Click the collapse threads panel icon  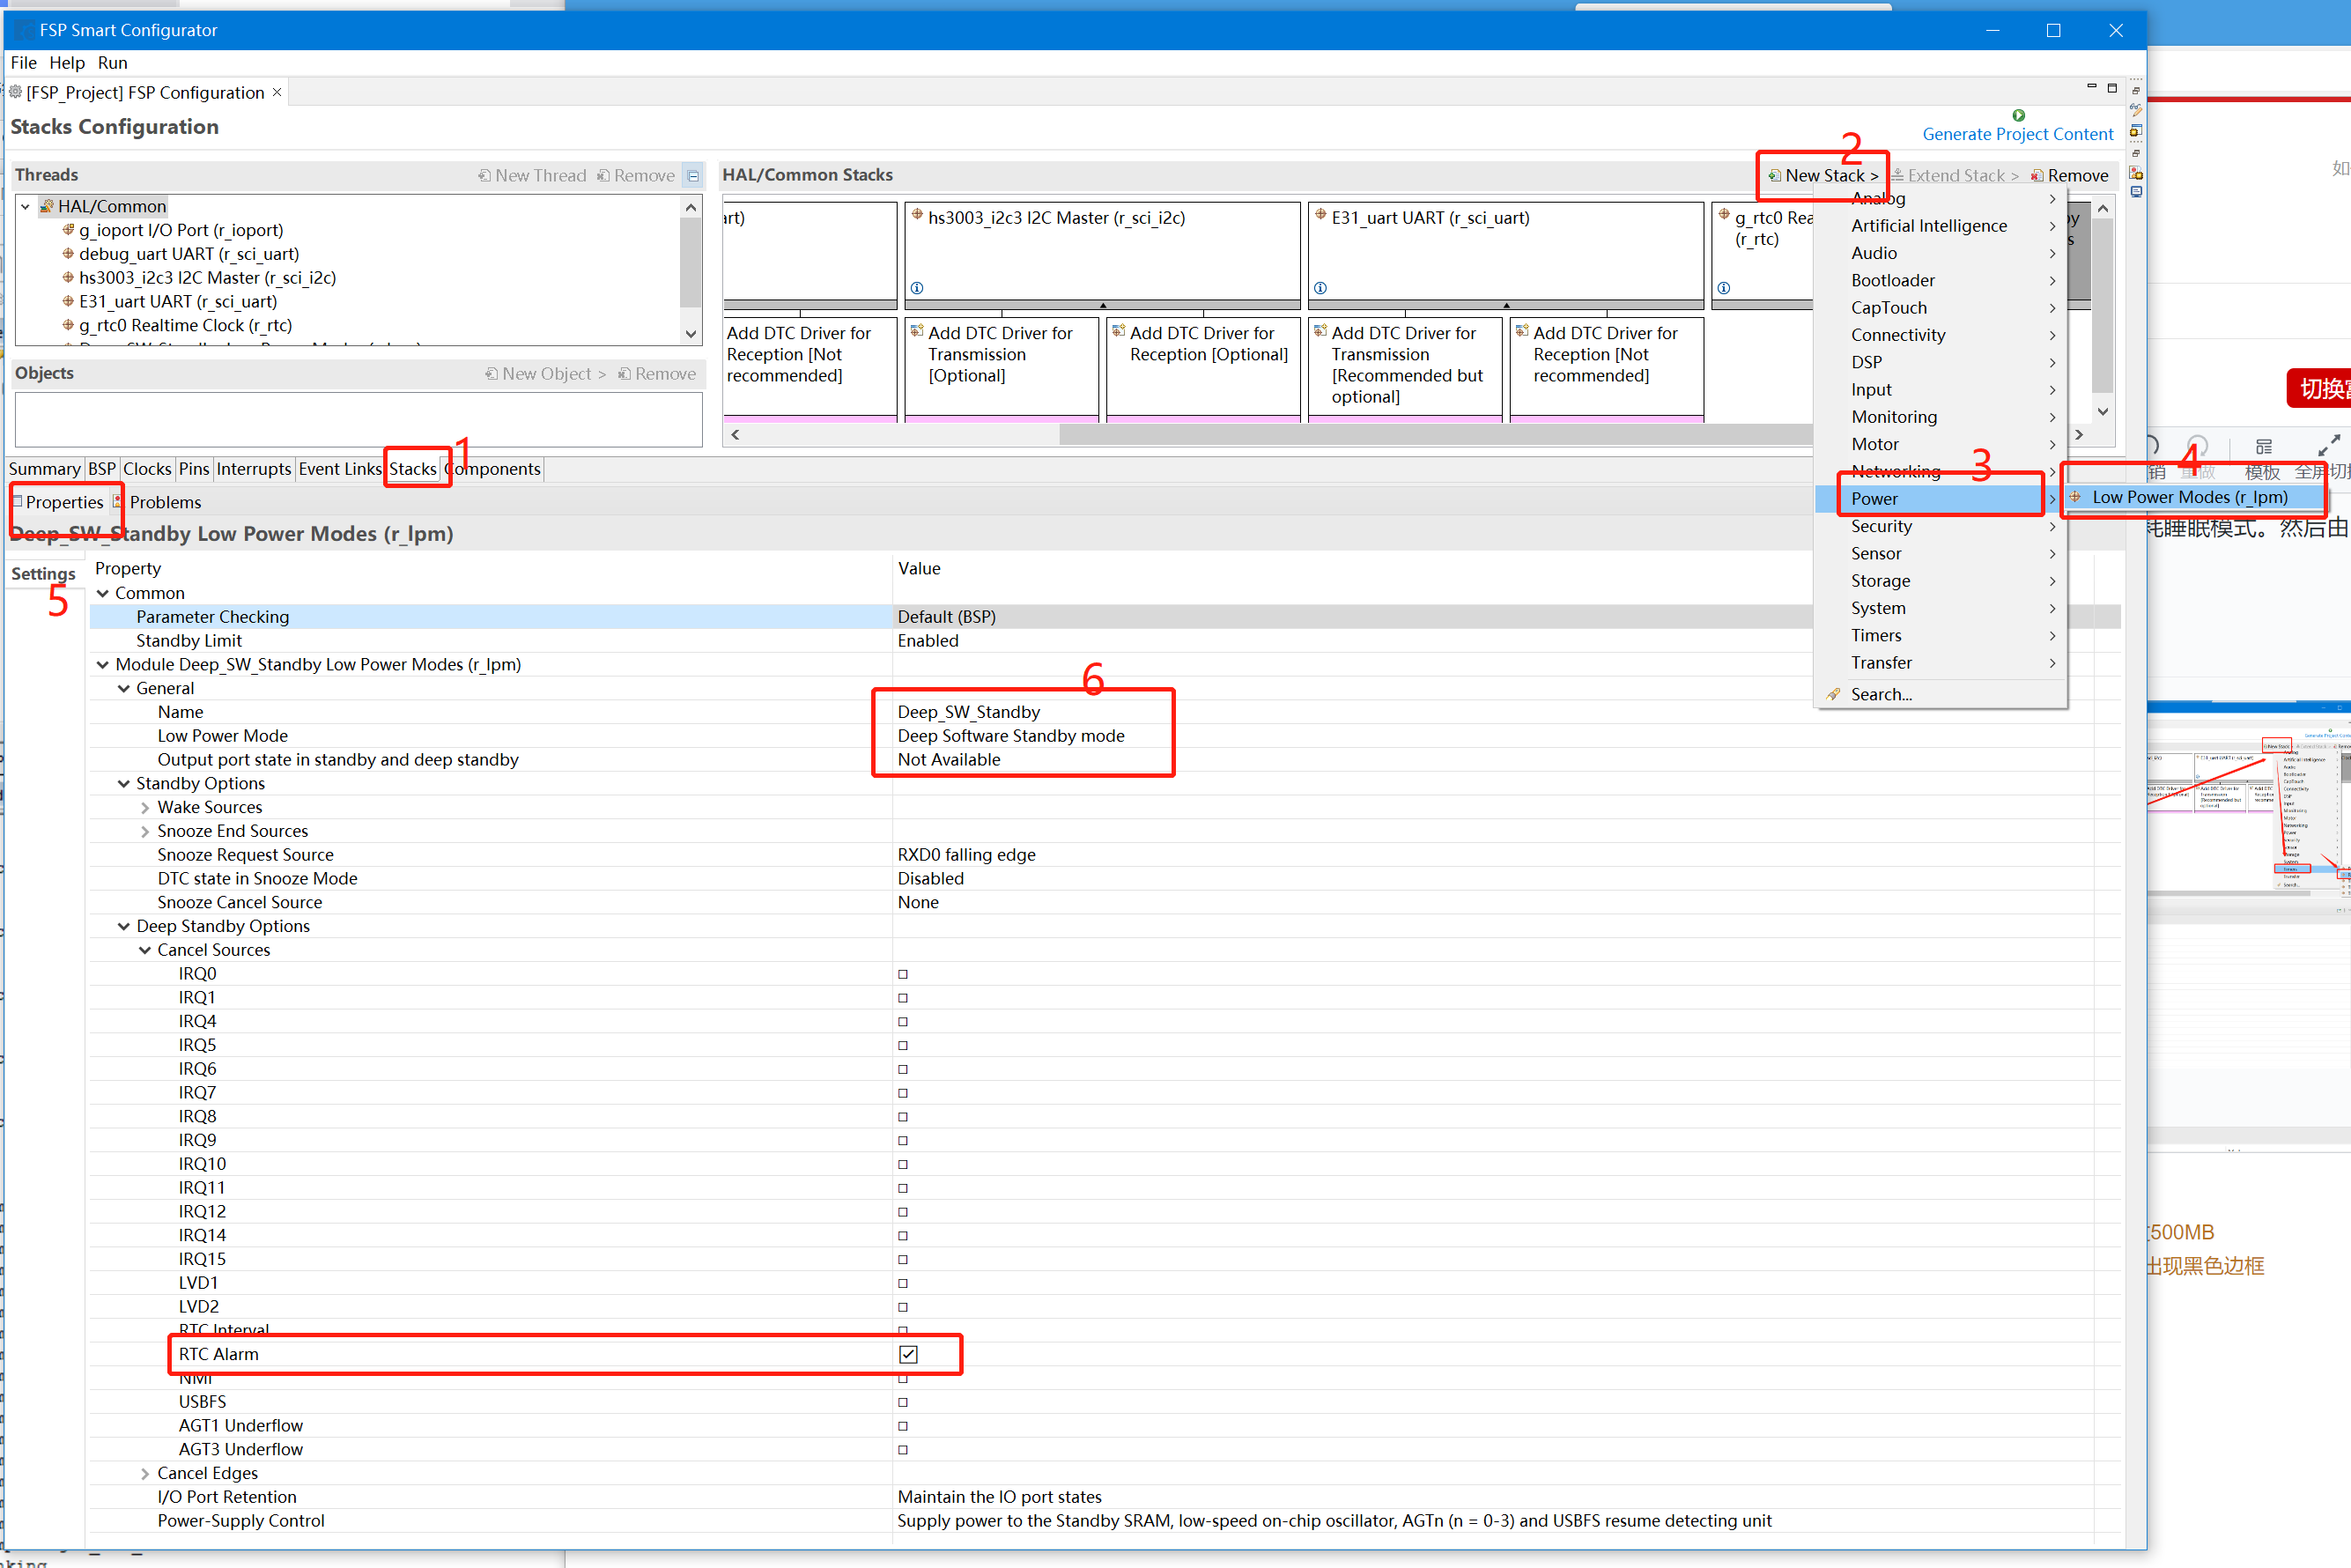pyautogui.click(x=693, y=175)
